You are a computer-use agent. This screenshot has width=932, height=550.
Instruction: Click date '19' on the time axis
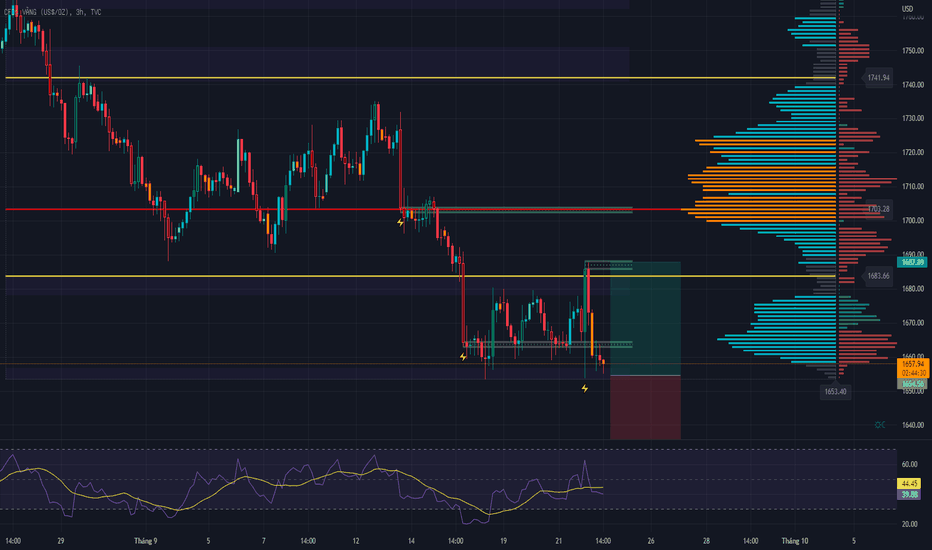click(503, 540)
